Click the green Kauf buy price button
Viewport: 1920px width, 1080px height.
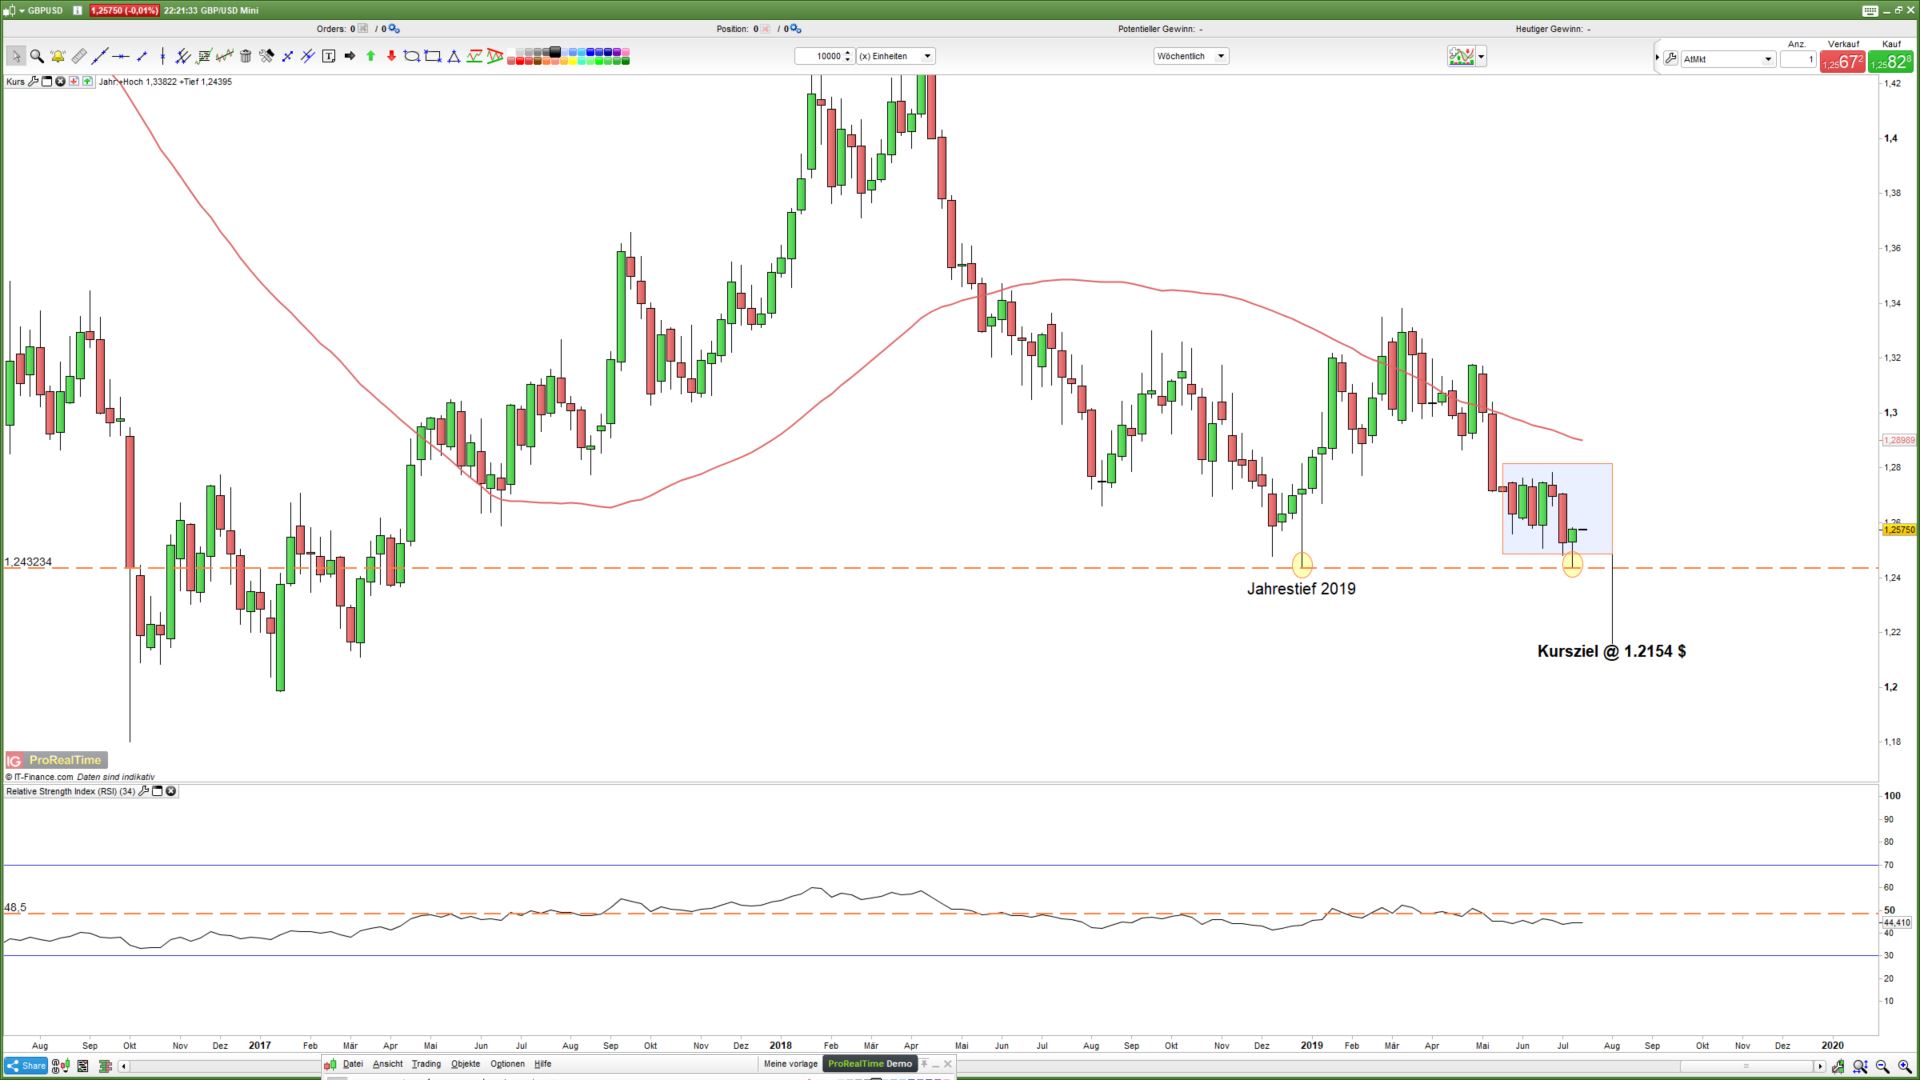point(1891,62)
